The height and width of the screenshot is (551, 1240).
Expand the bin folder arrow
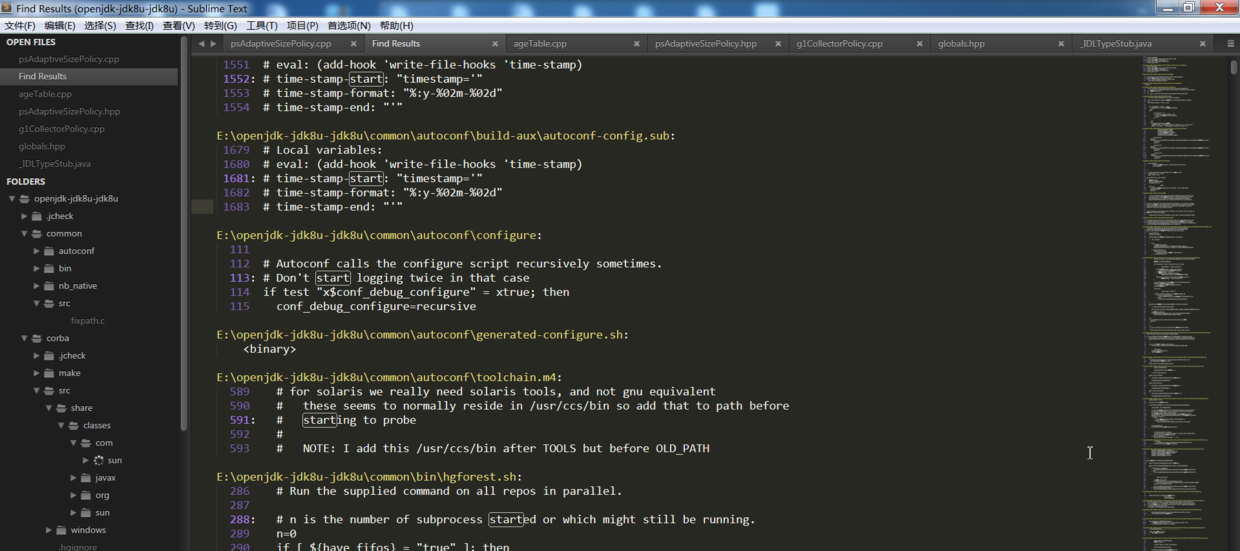click(36, 269)
